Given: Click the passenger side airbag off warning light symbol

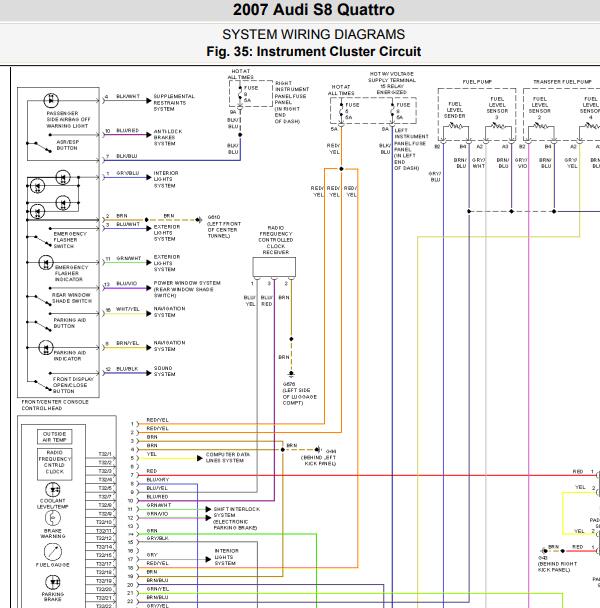Looking at the screenshot, I should pos(51,100).
